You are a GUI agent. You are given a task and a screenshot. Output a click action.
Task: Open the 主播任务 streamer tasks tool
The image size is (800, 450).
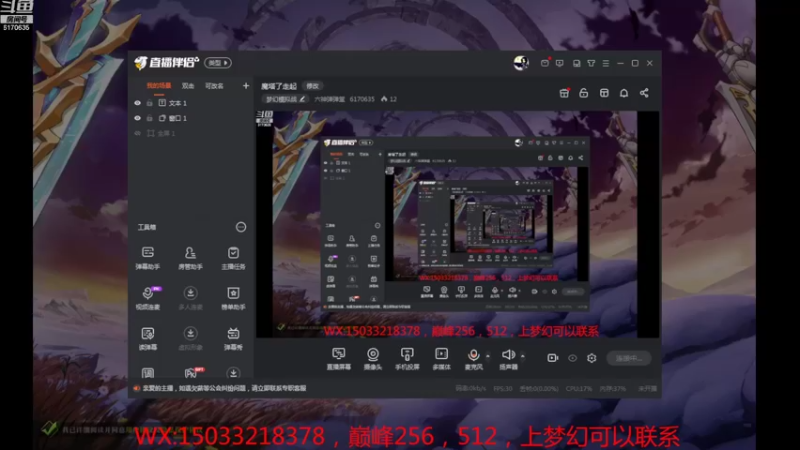point(233,258)
